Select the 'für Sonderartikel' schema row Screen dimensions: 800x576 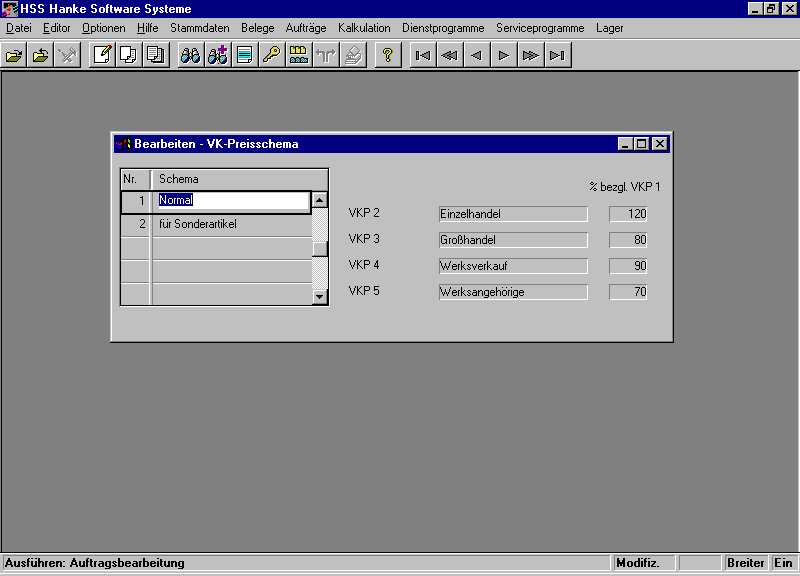coord(230,224)
